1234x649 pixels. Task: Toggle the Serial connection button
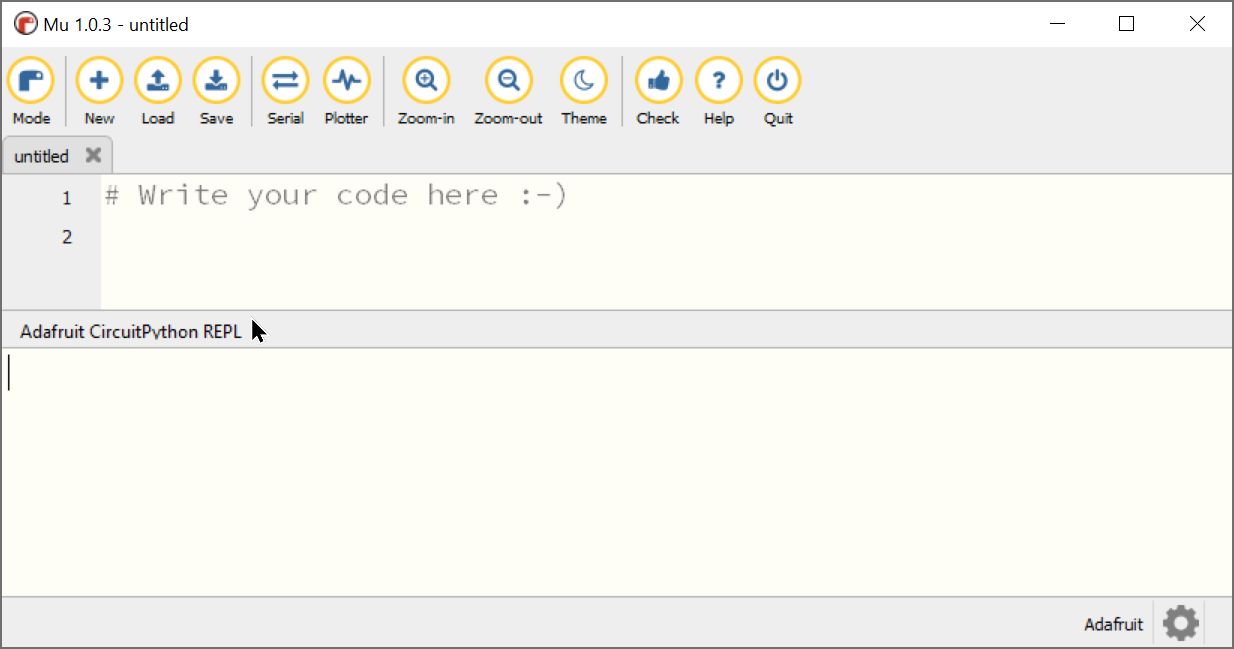285,91
